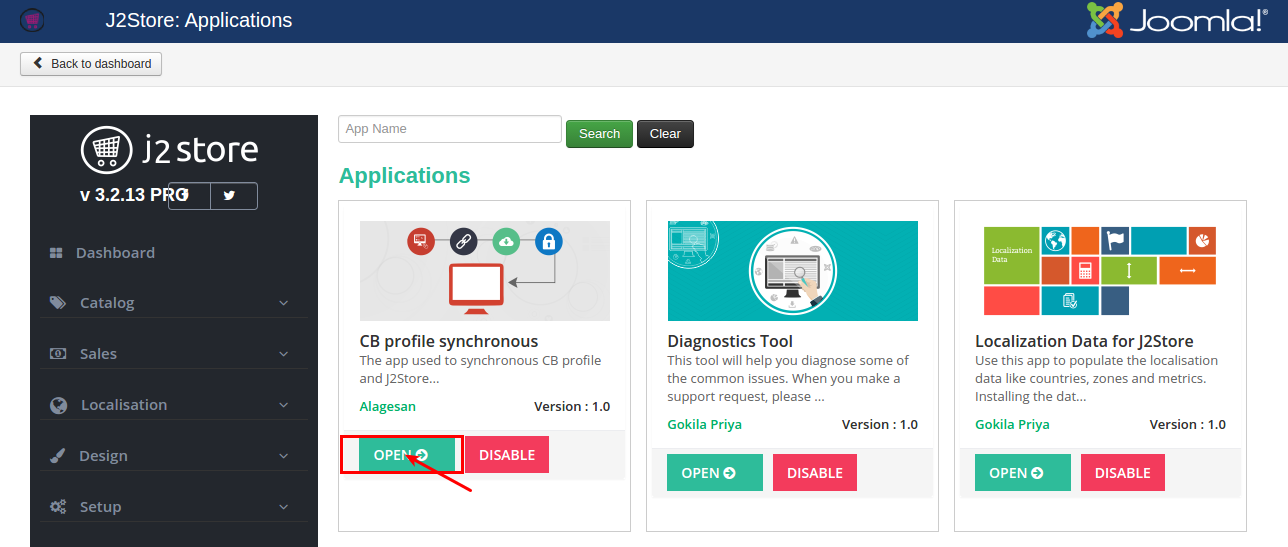Click Gokila Priya under Localization Data
Screen dimensions: 1288x547
click(1013, 425)
